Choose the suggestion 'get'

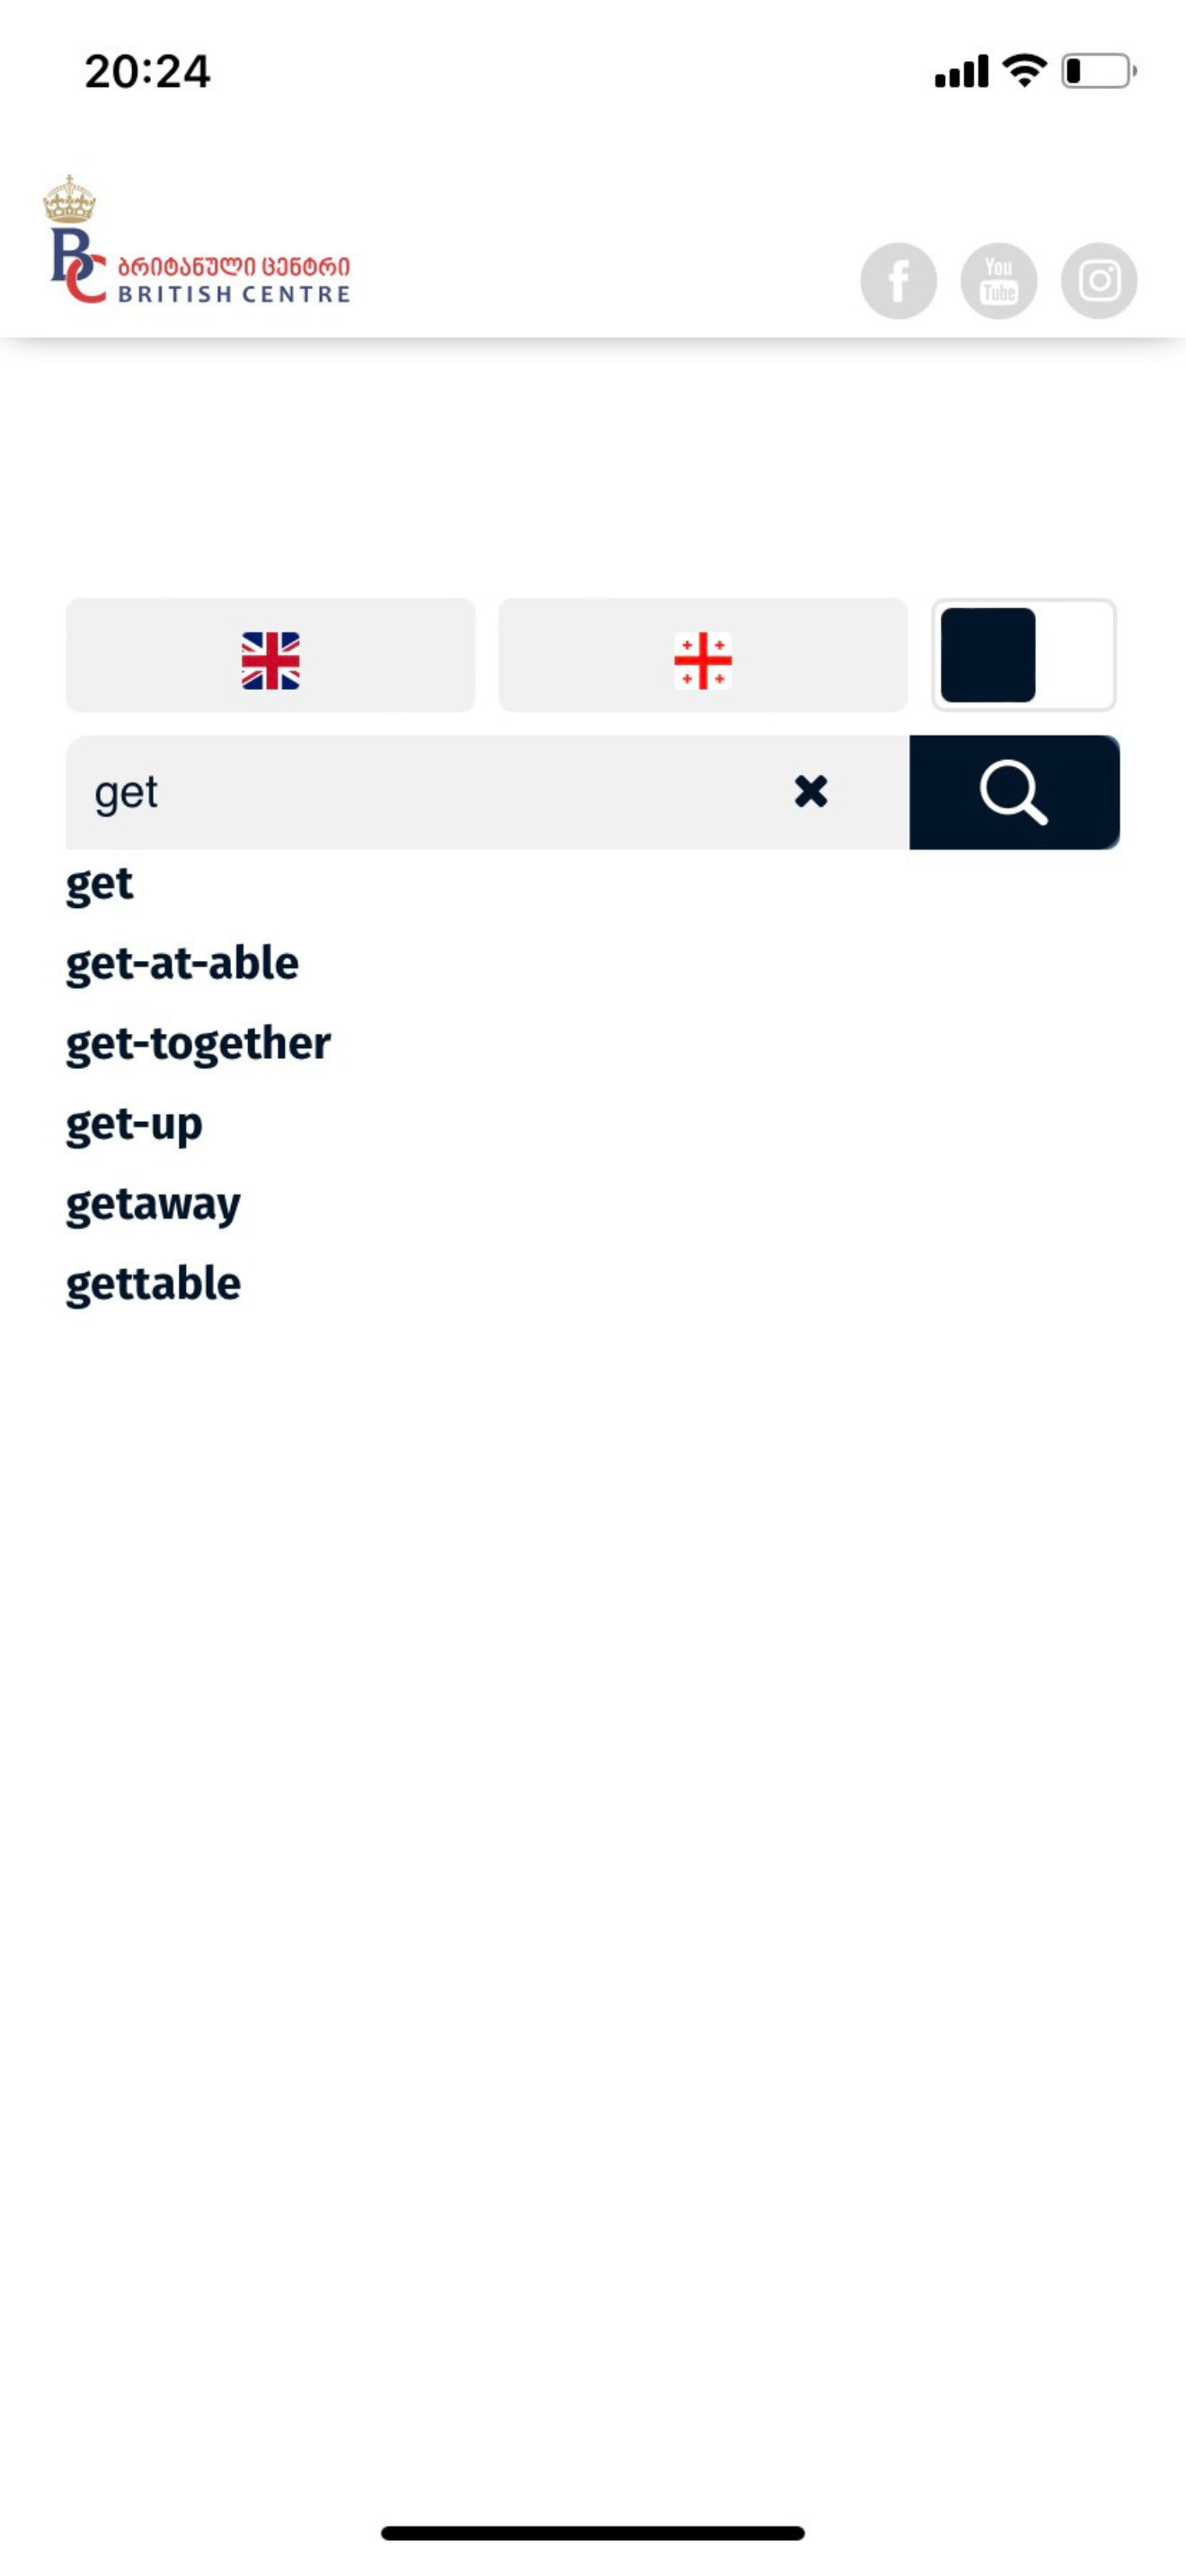pos(99,885)
